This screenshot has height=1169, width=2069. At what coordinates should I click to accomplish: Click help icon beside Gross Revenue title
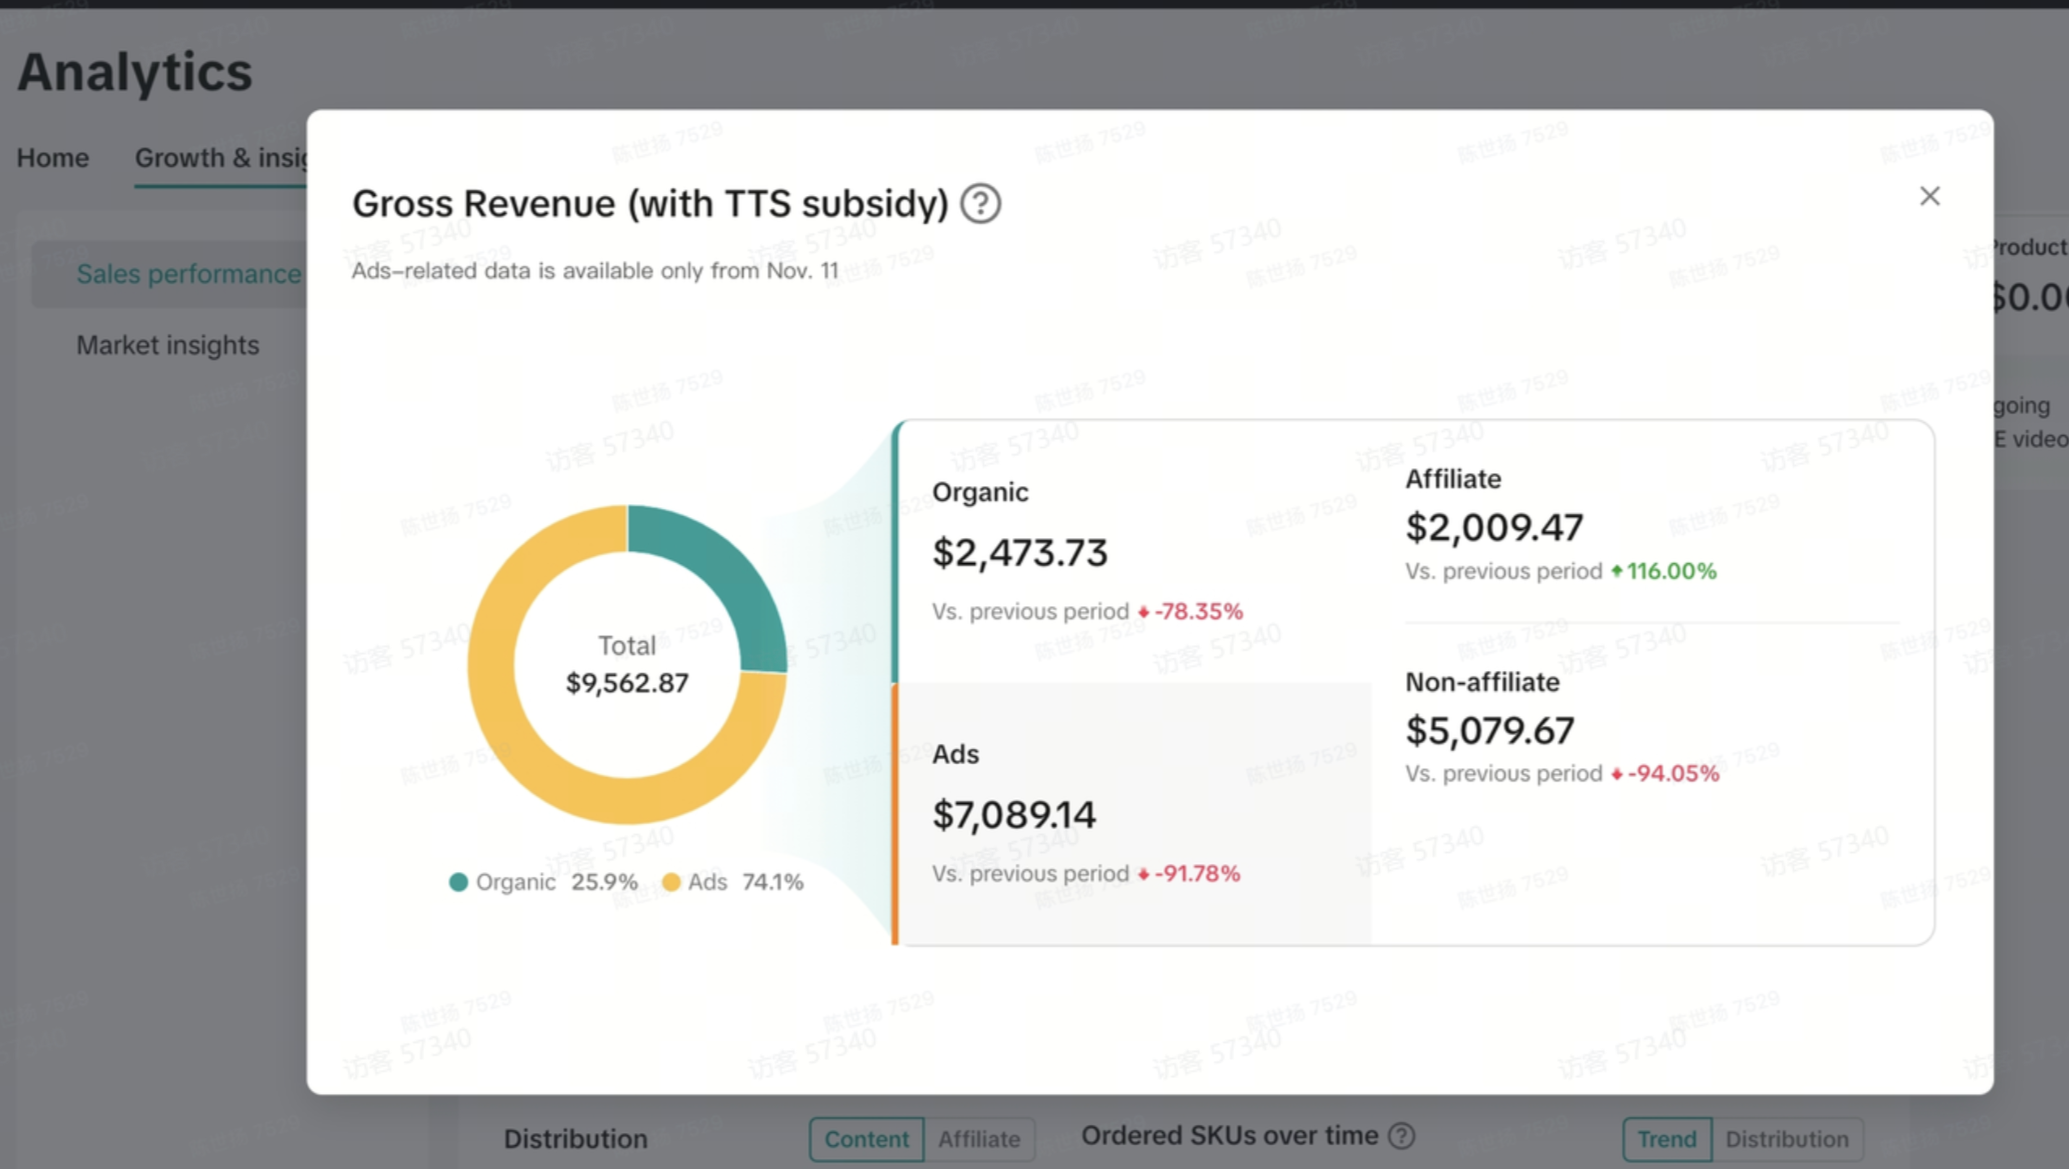[x=980, y=204]
